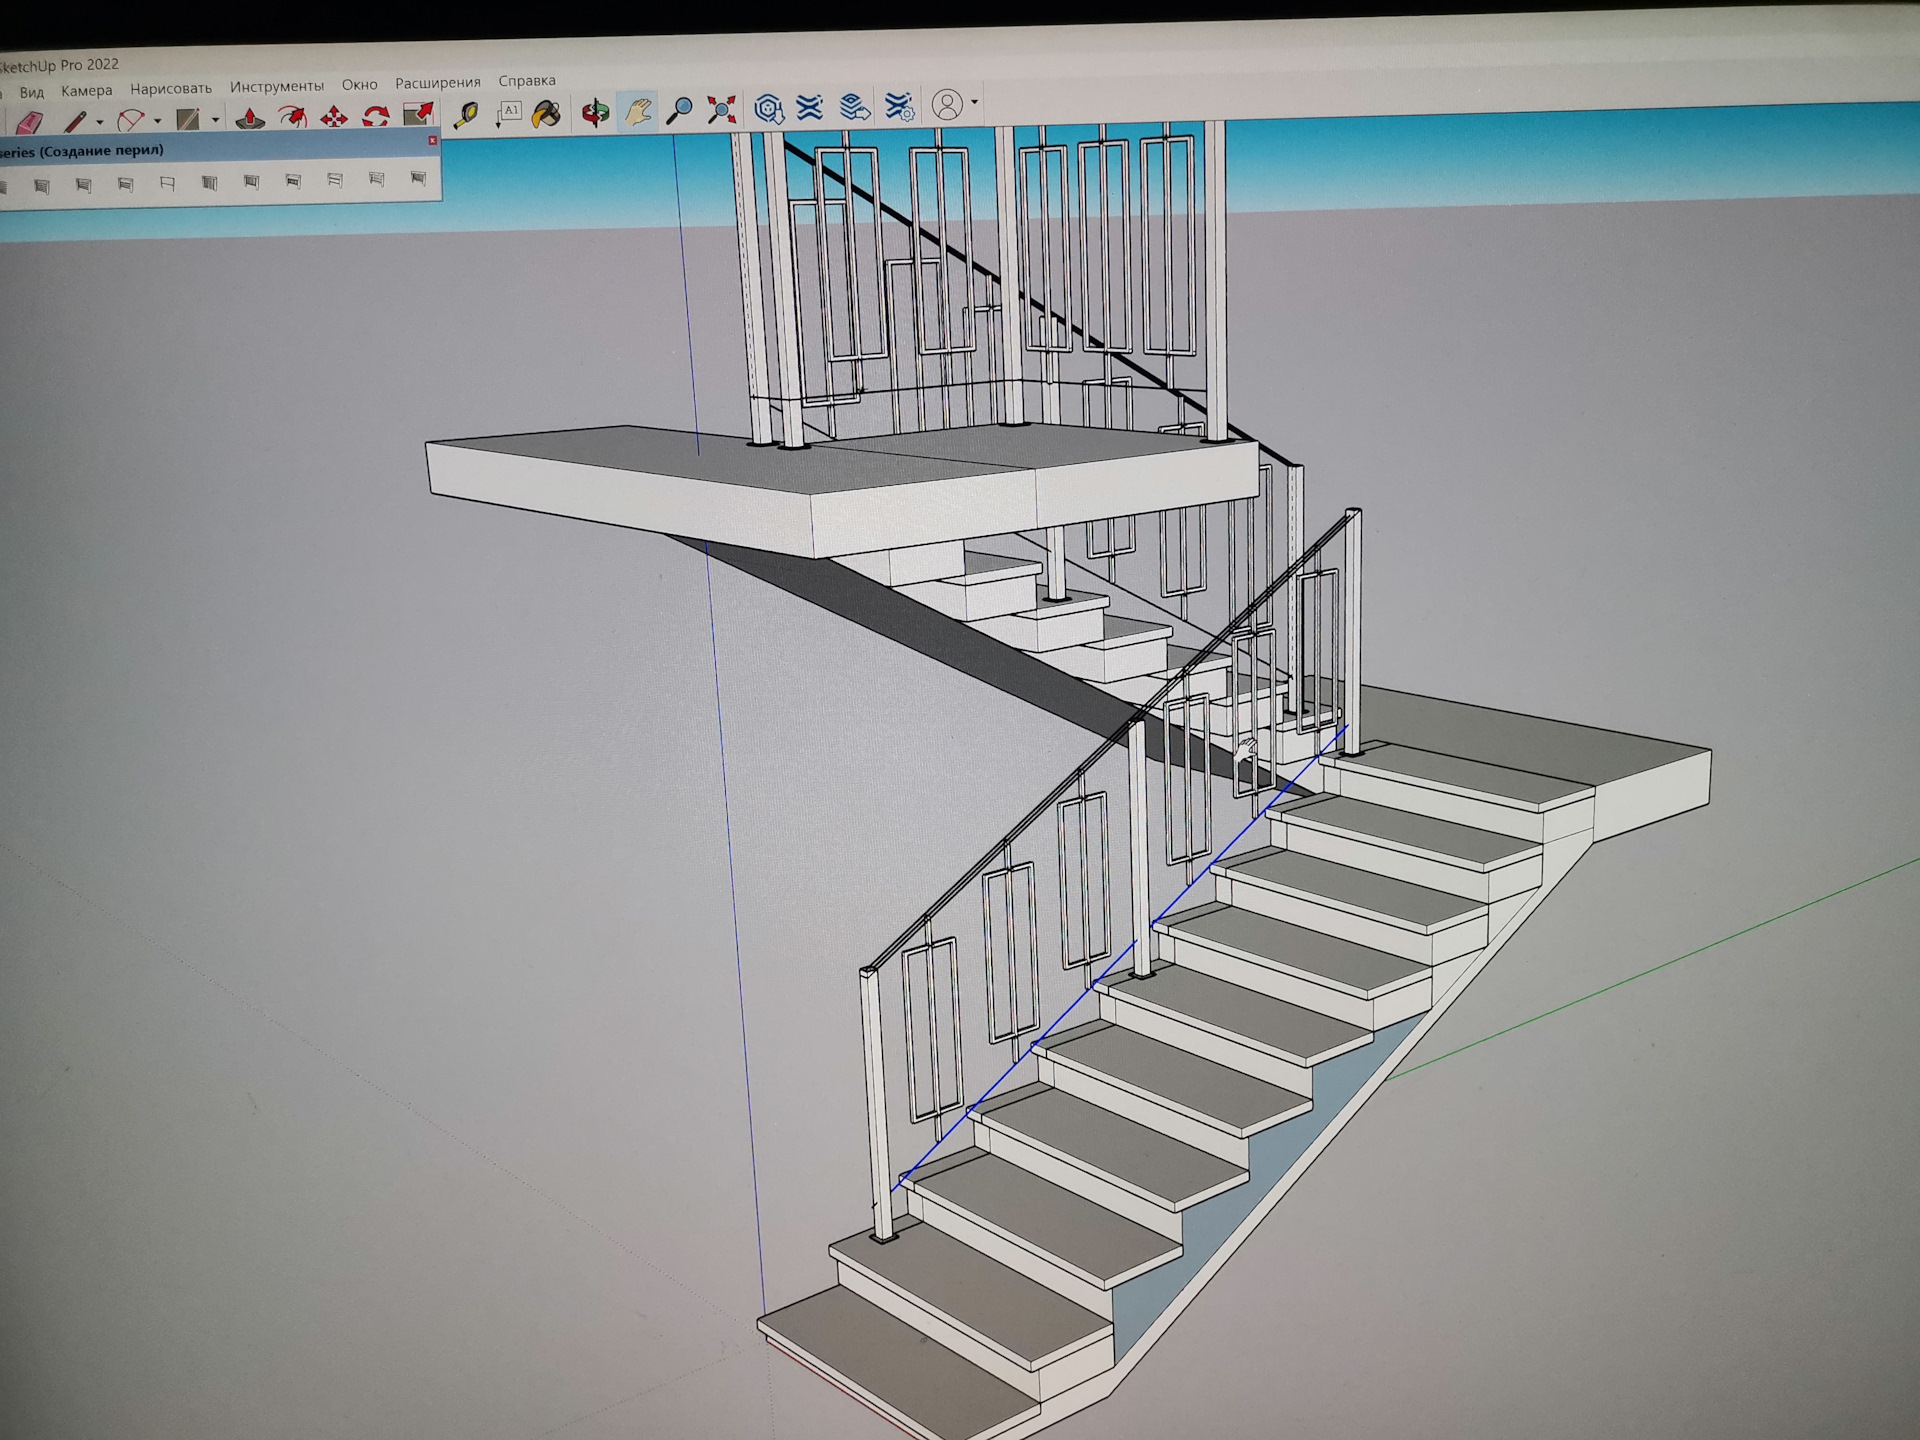1920x1440 pixels.
Task: Expand the Arc tool dropdown arrow
Action: point(157,121)
